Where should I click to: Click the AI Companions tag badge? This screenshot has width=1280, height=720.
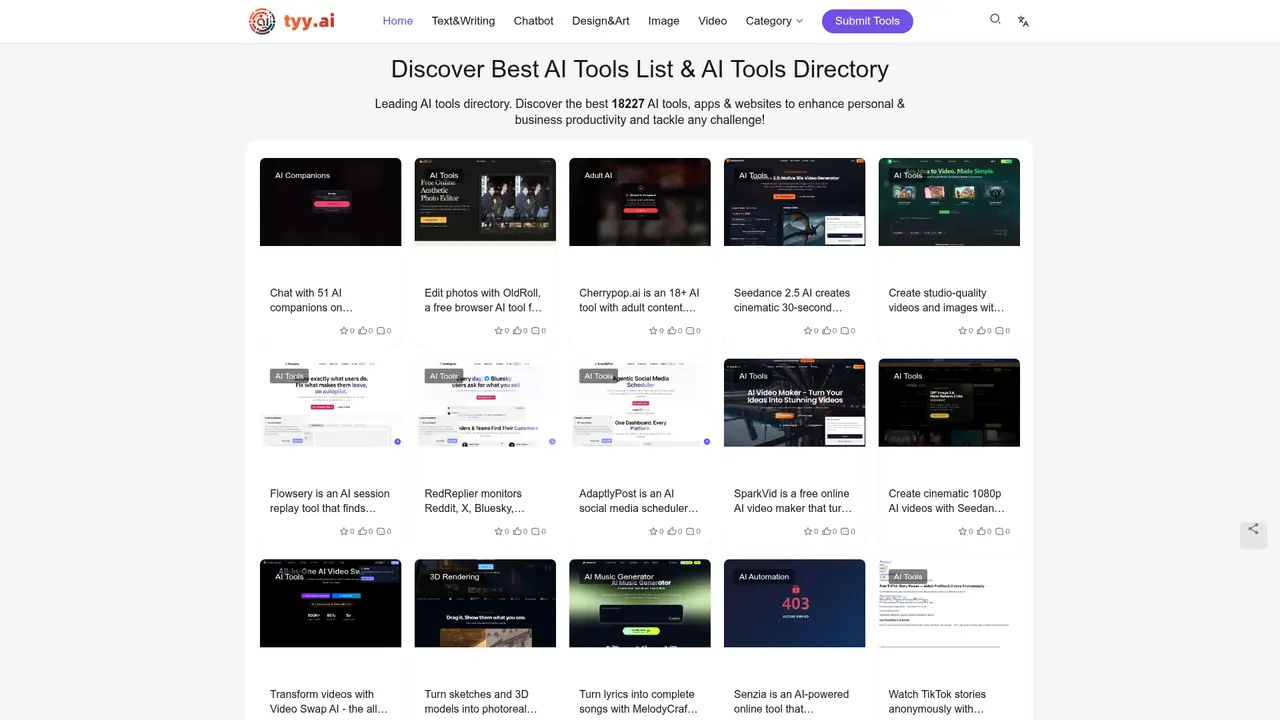(302, 175)
